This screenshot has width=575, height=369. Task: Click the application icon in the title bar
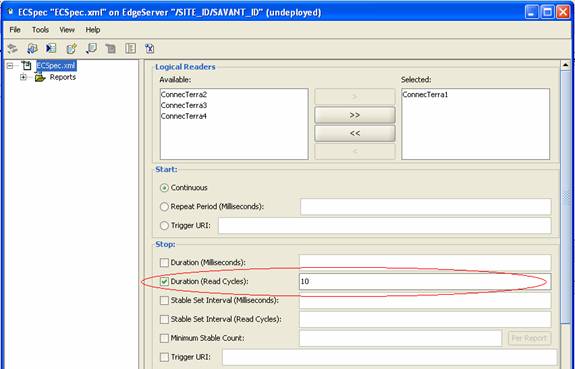10,12
